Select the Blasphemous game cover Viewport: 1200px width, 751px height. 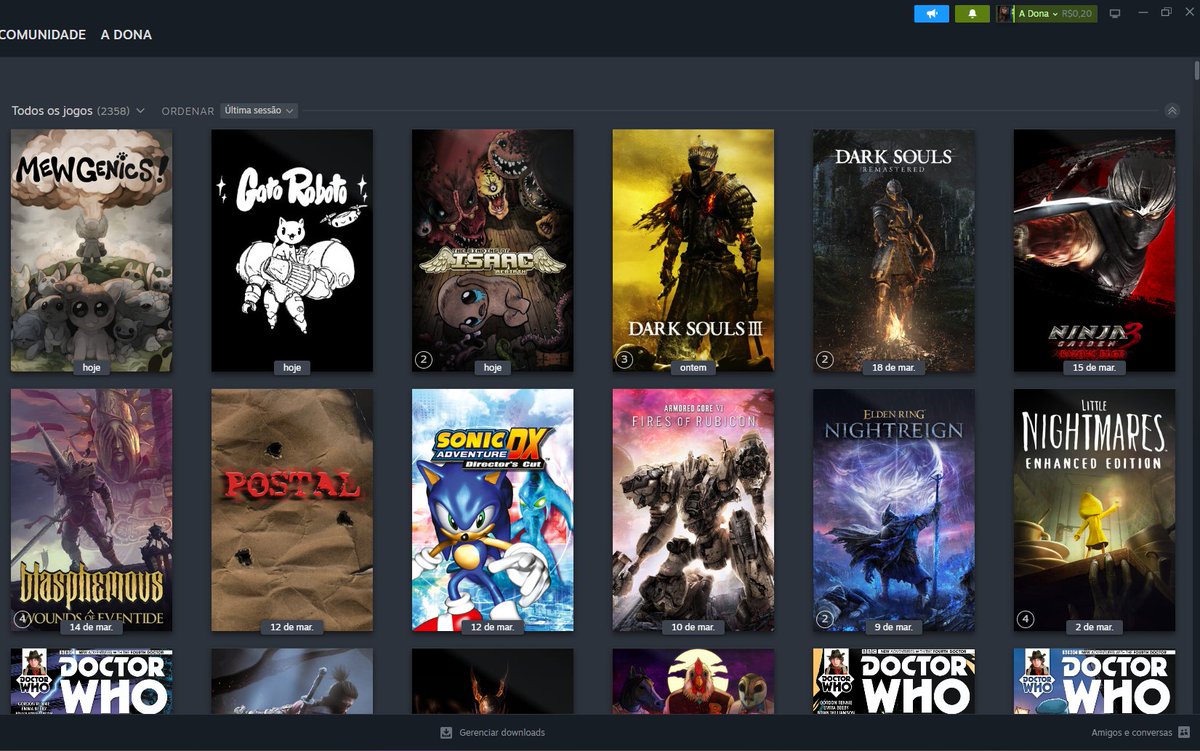click(x=91, y=510)
